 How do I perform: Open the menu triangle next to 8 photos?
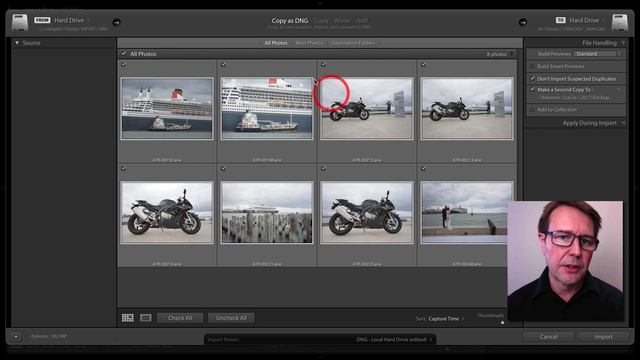tap(512, 54)
